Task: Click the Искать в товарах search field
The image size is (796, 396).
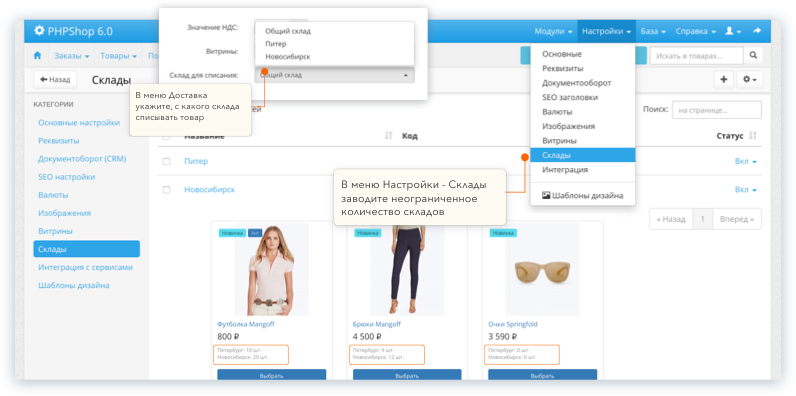Action: (x=696, y=56)
